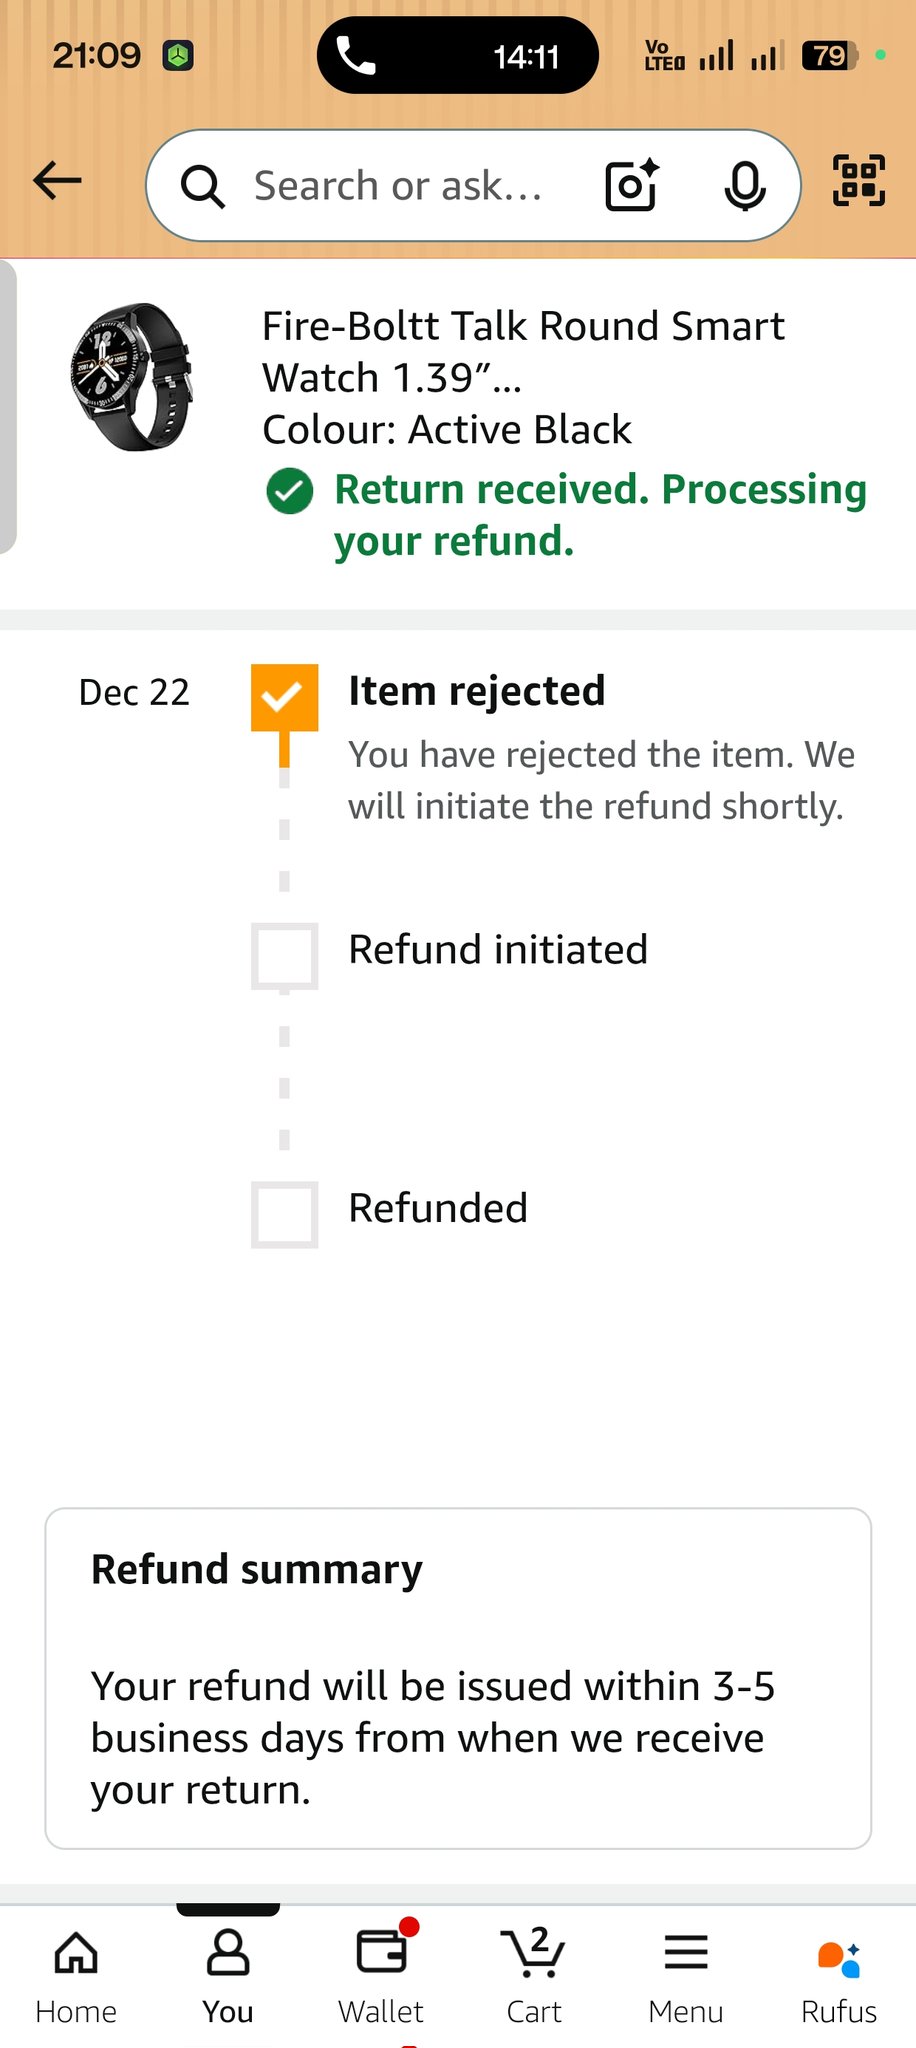
Task: Tap the Return received processing refund status
Action: (x=600, y=515)
